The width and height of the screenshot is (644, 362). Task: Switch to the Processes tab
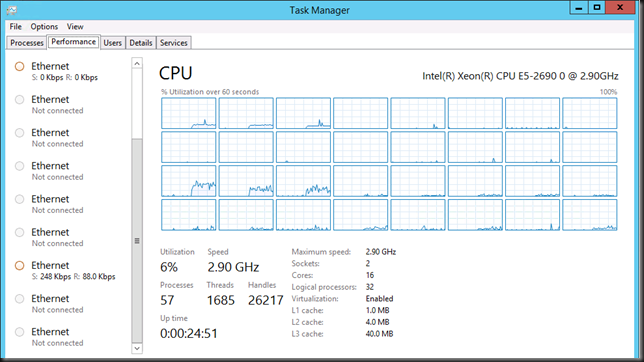pyautogui.click(x=27, y=43)
